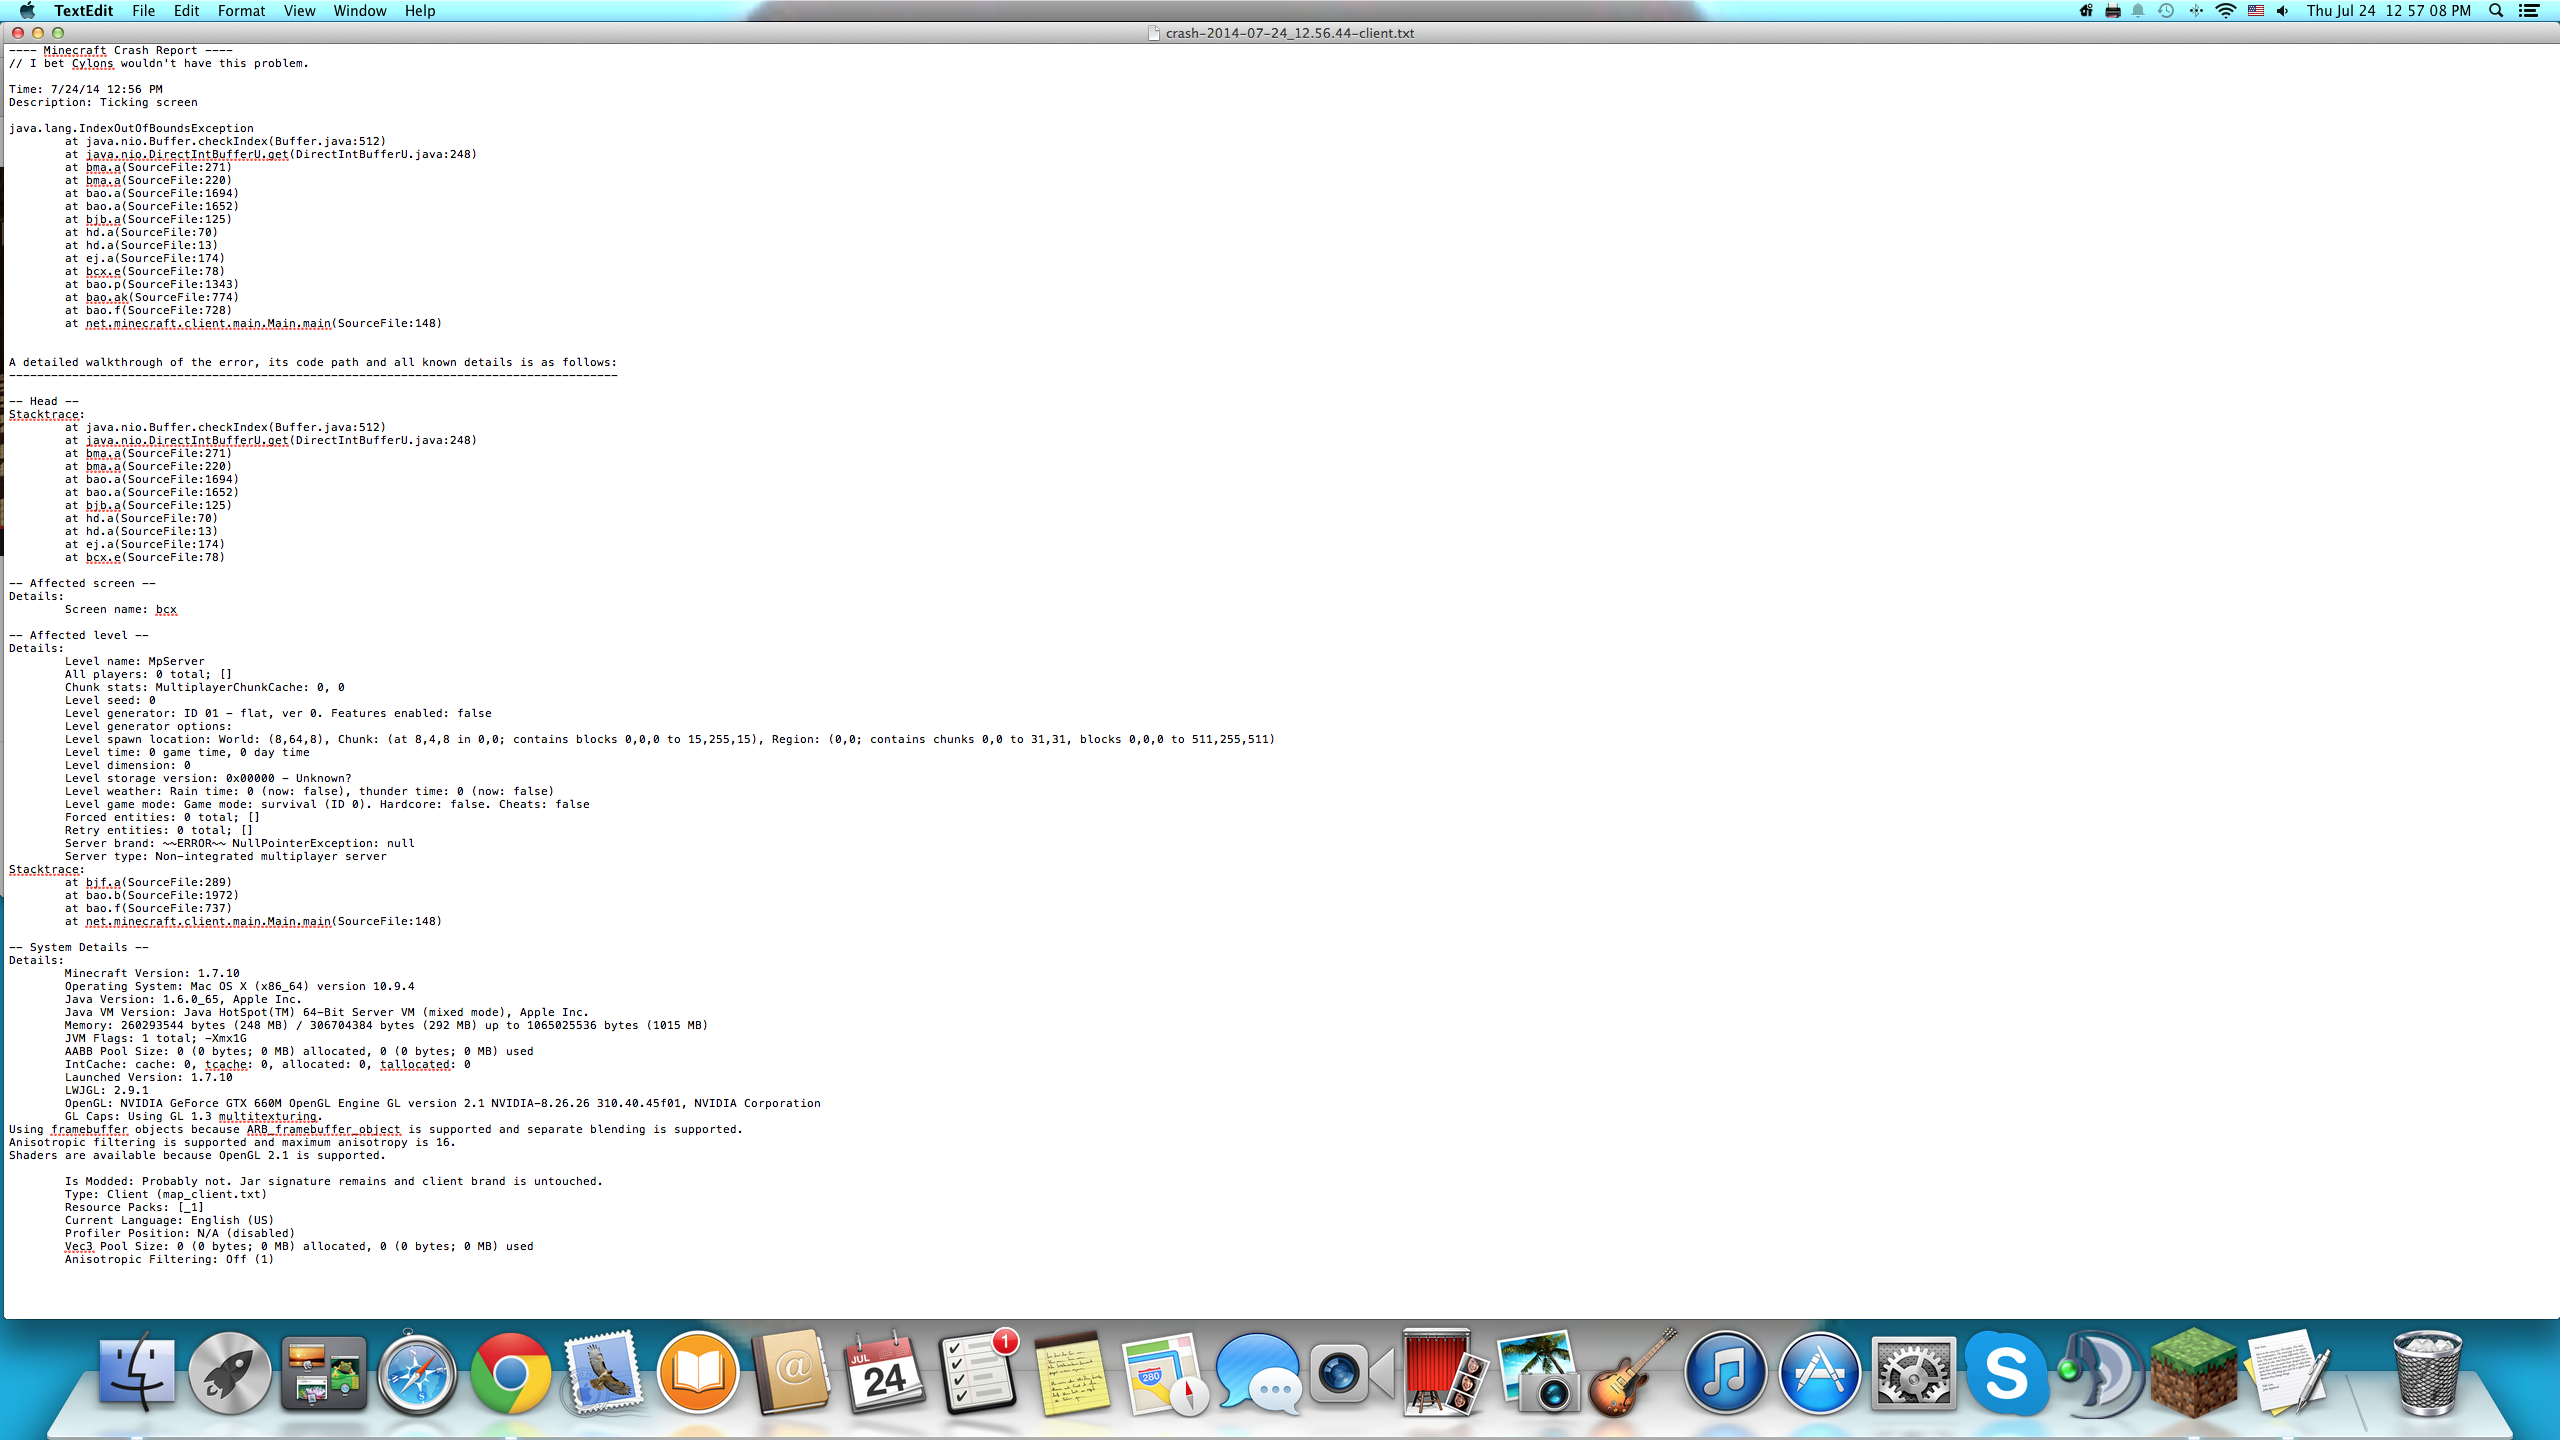Open the Apple menu
The height and width of the screenshot is (1440, 2560).
click(x=27, y=11)
